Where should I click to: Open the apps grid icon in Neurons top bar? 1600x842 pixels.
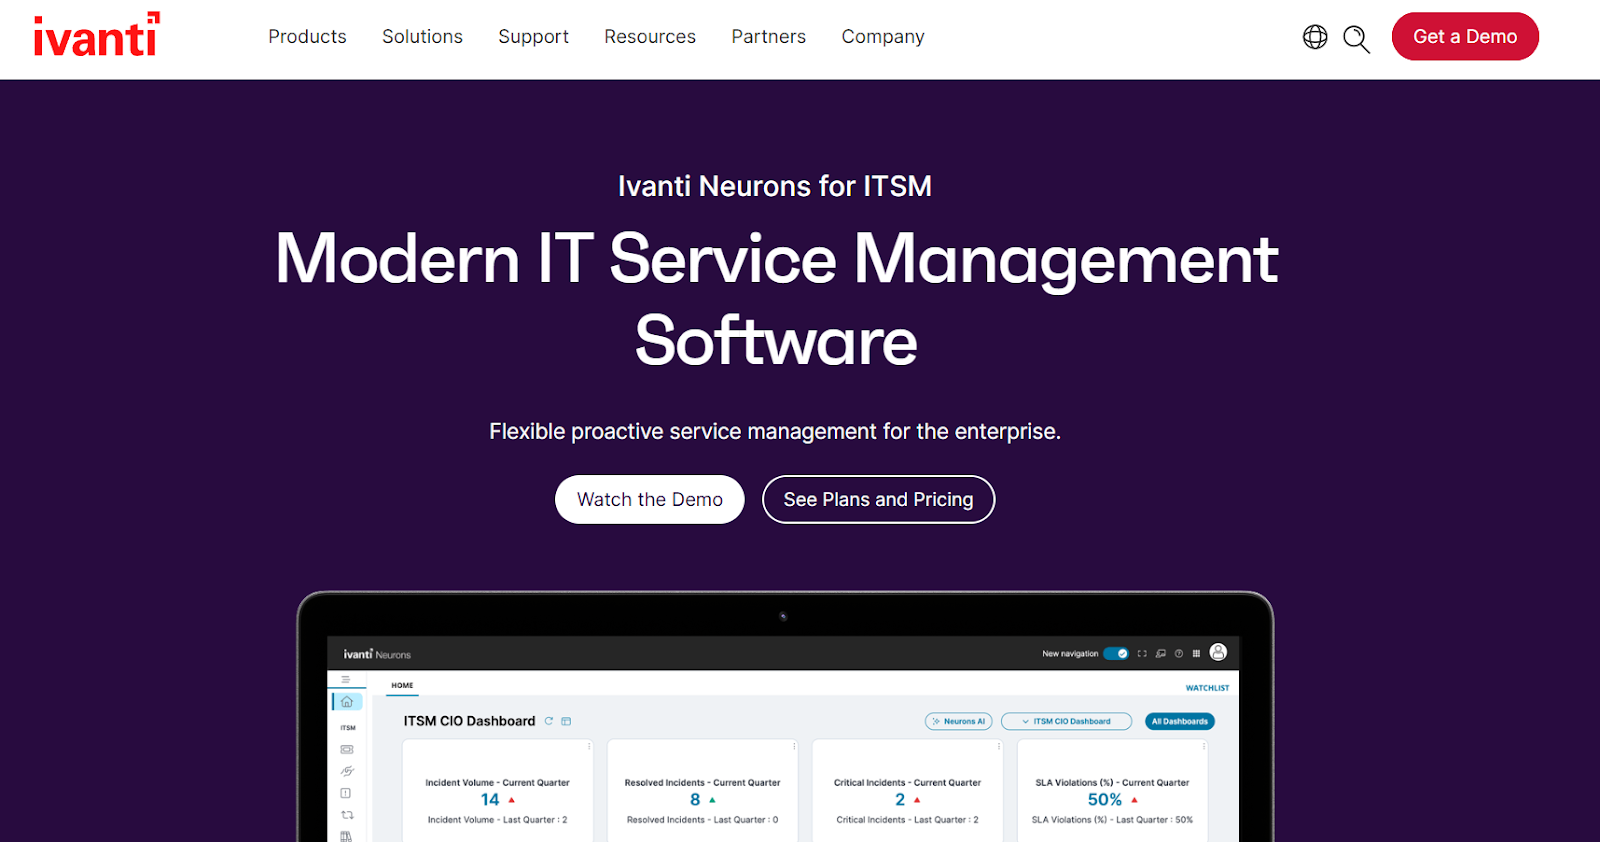point(1196,654)
